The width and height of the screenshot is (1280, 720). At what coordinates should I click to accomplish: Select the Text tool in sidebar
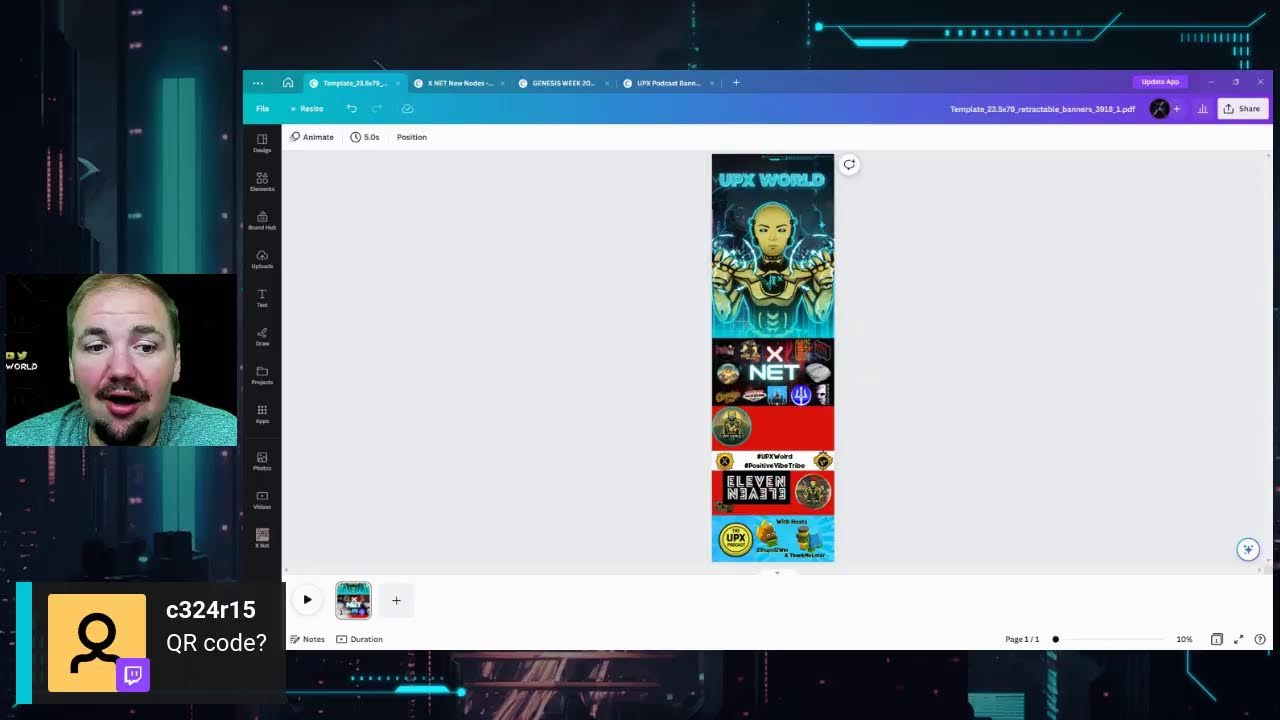(x=262, y=298)
